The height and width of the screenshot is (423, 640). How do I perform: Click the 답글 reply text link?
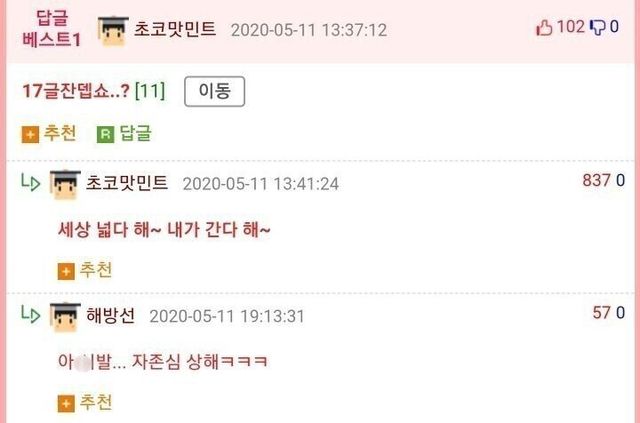click(135, 134)
